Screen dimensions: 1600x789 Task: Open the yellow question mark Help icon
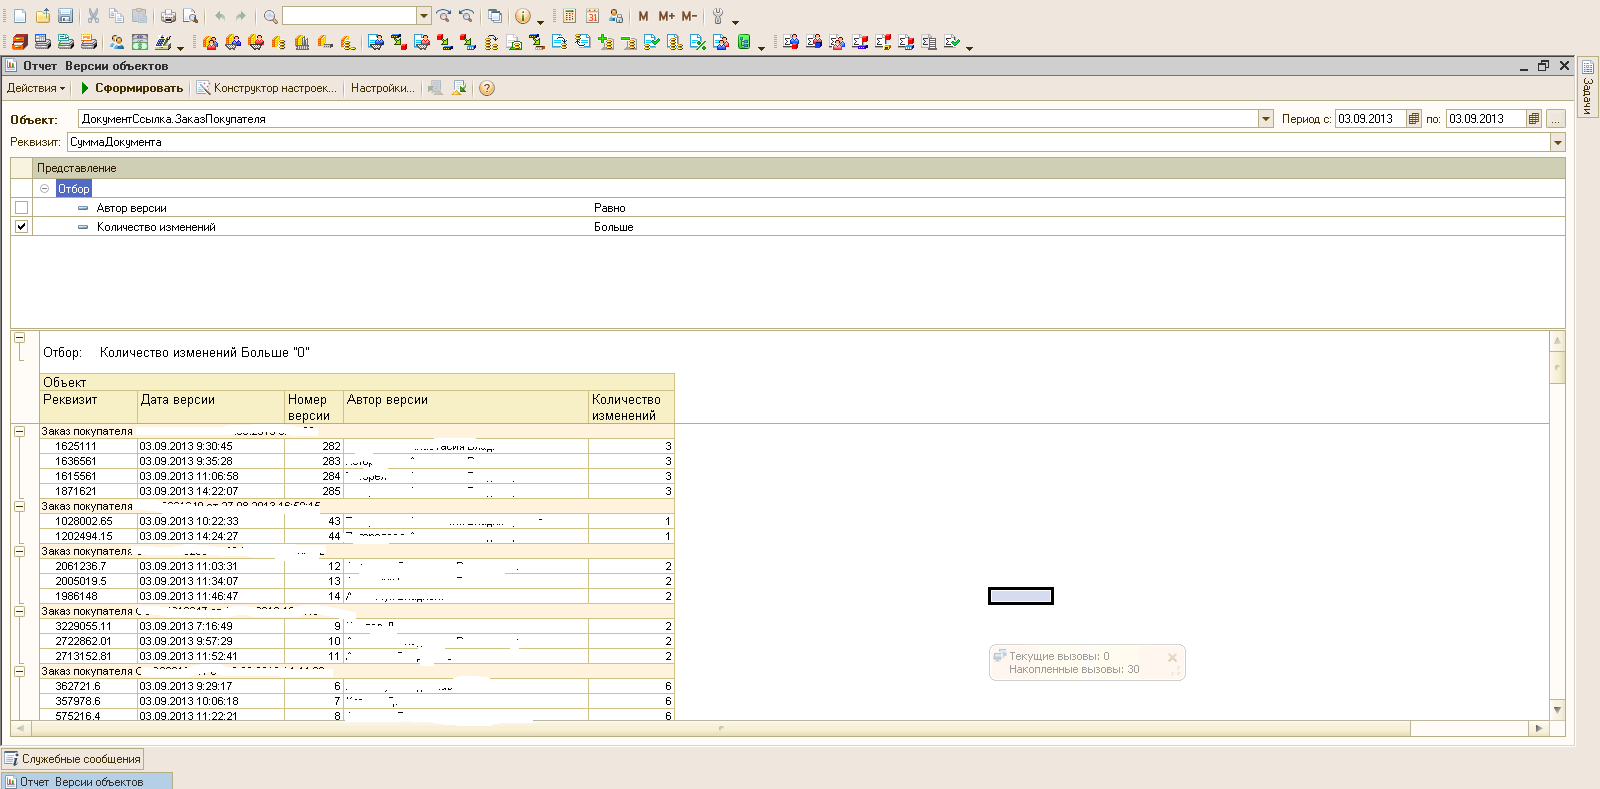coord(486,88)
